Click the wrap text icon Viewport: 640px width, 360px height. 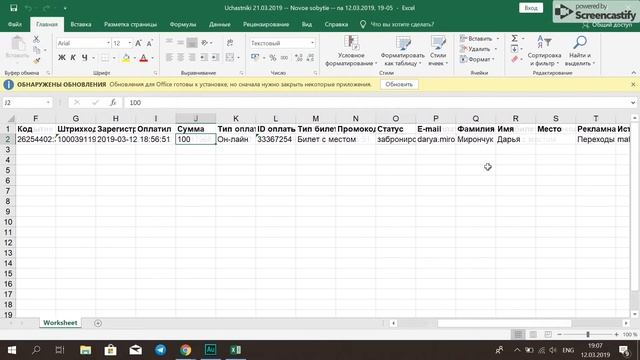click(230, 42)
